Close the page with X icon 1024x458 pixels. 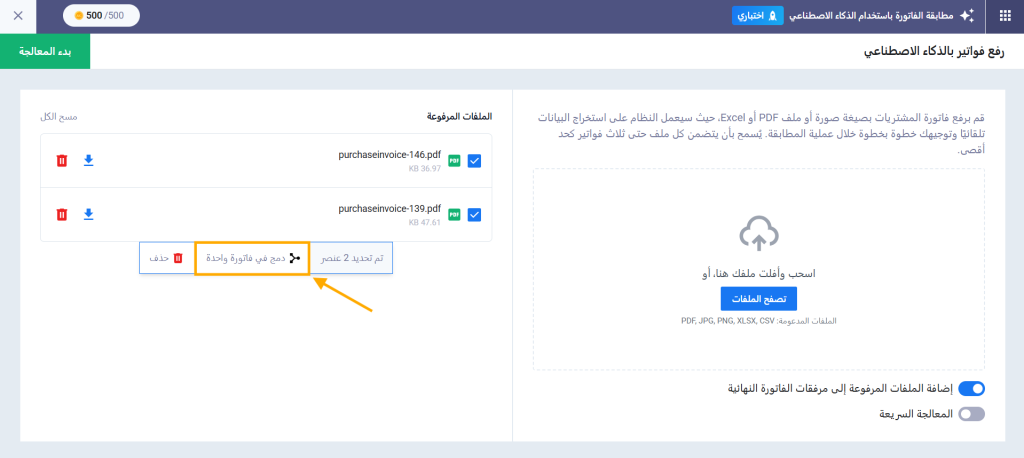(19, 16)
